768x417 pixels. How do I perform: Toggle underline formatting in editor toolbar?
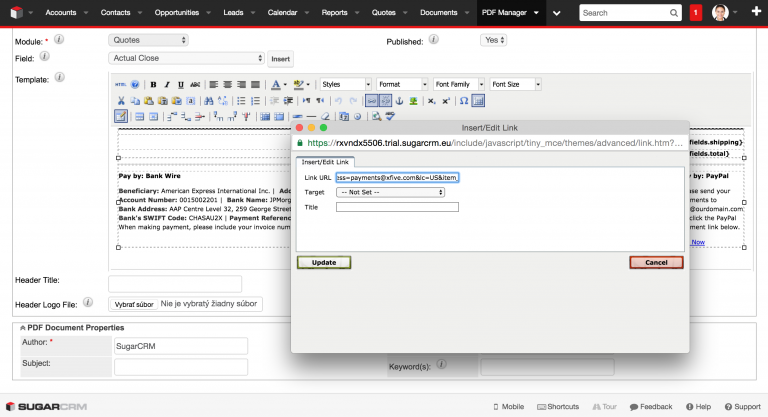181,84
